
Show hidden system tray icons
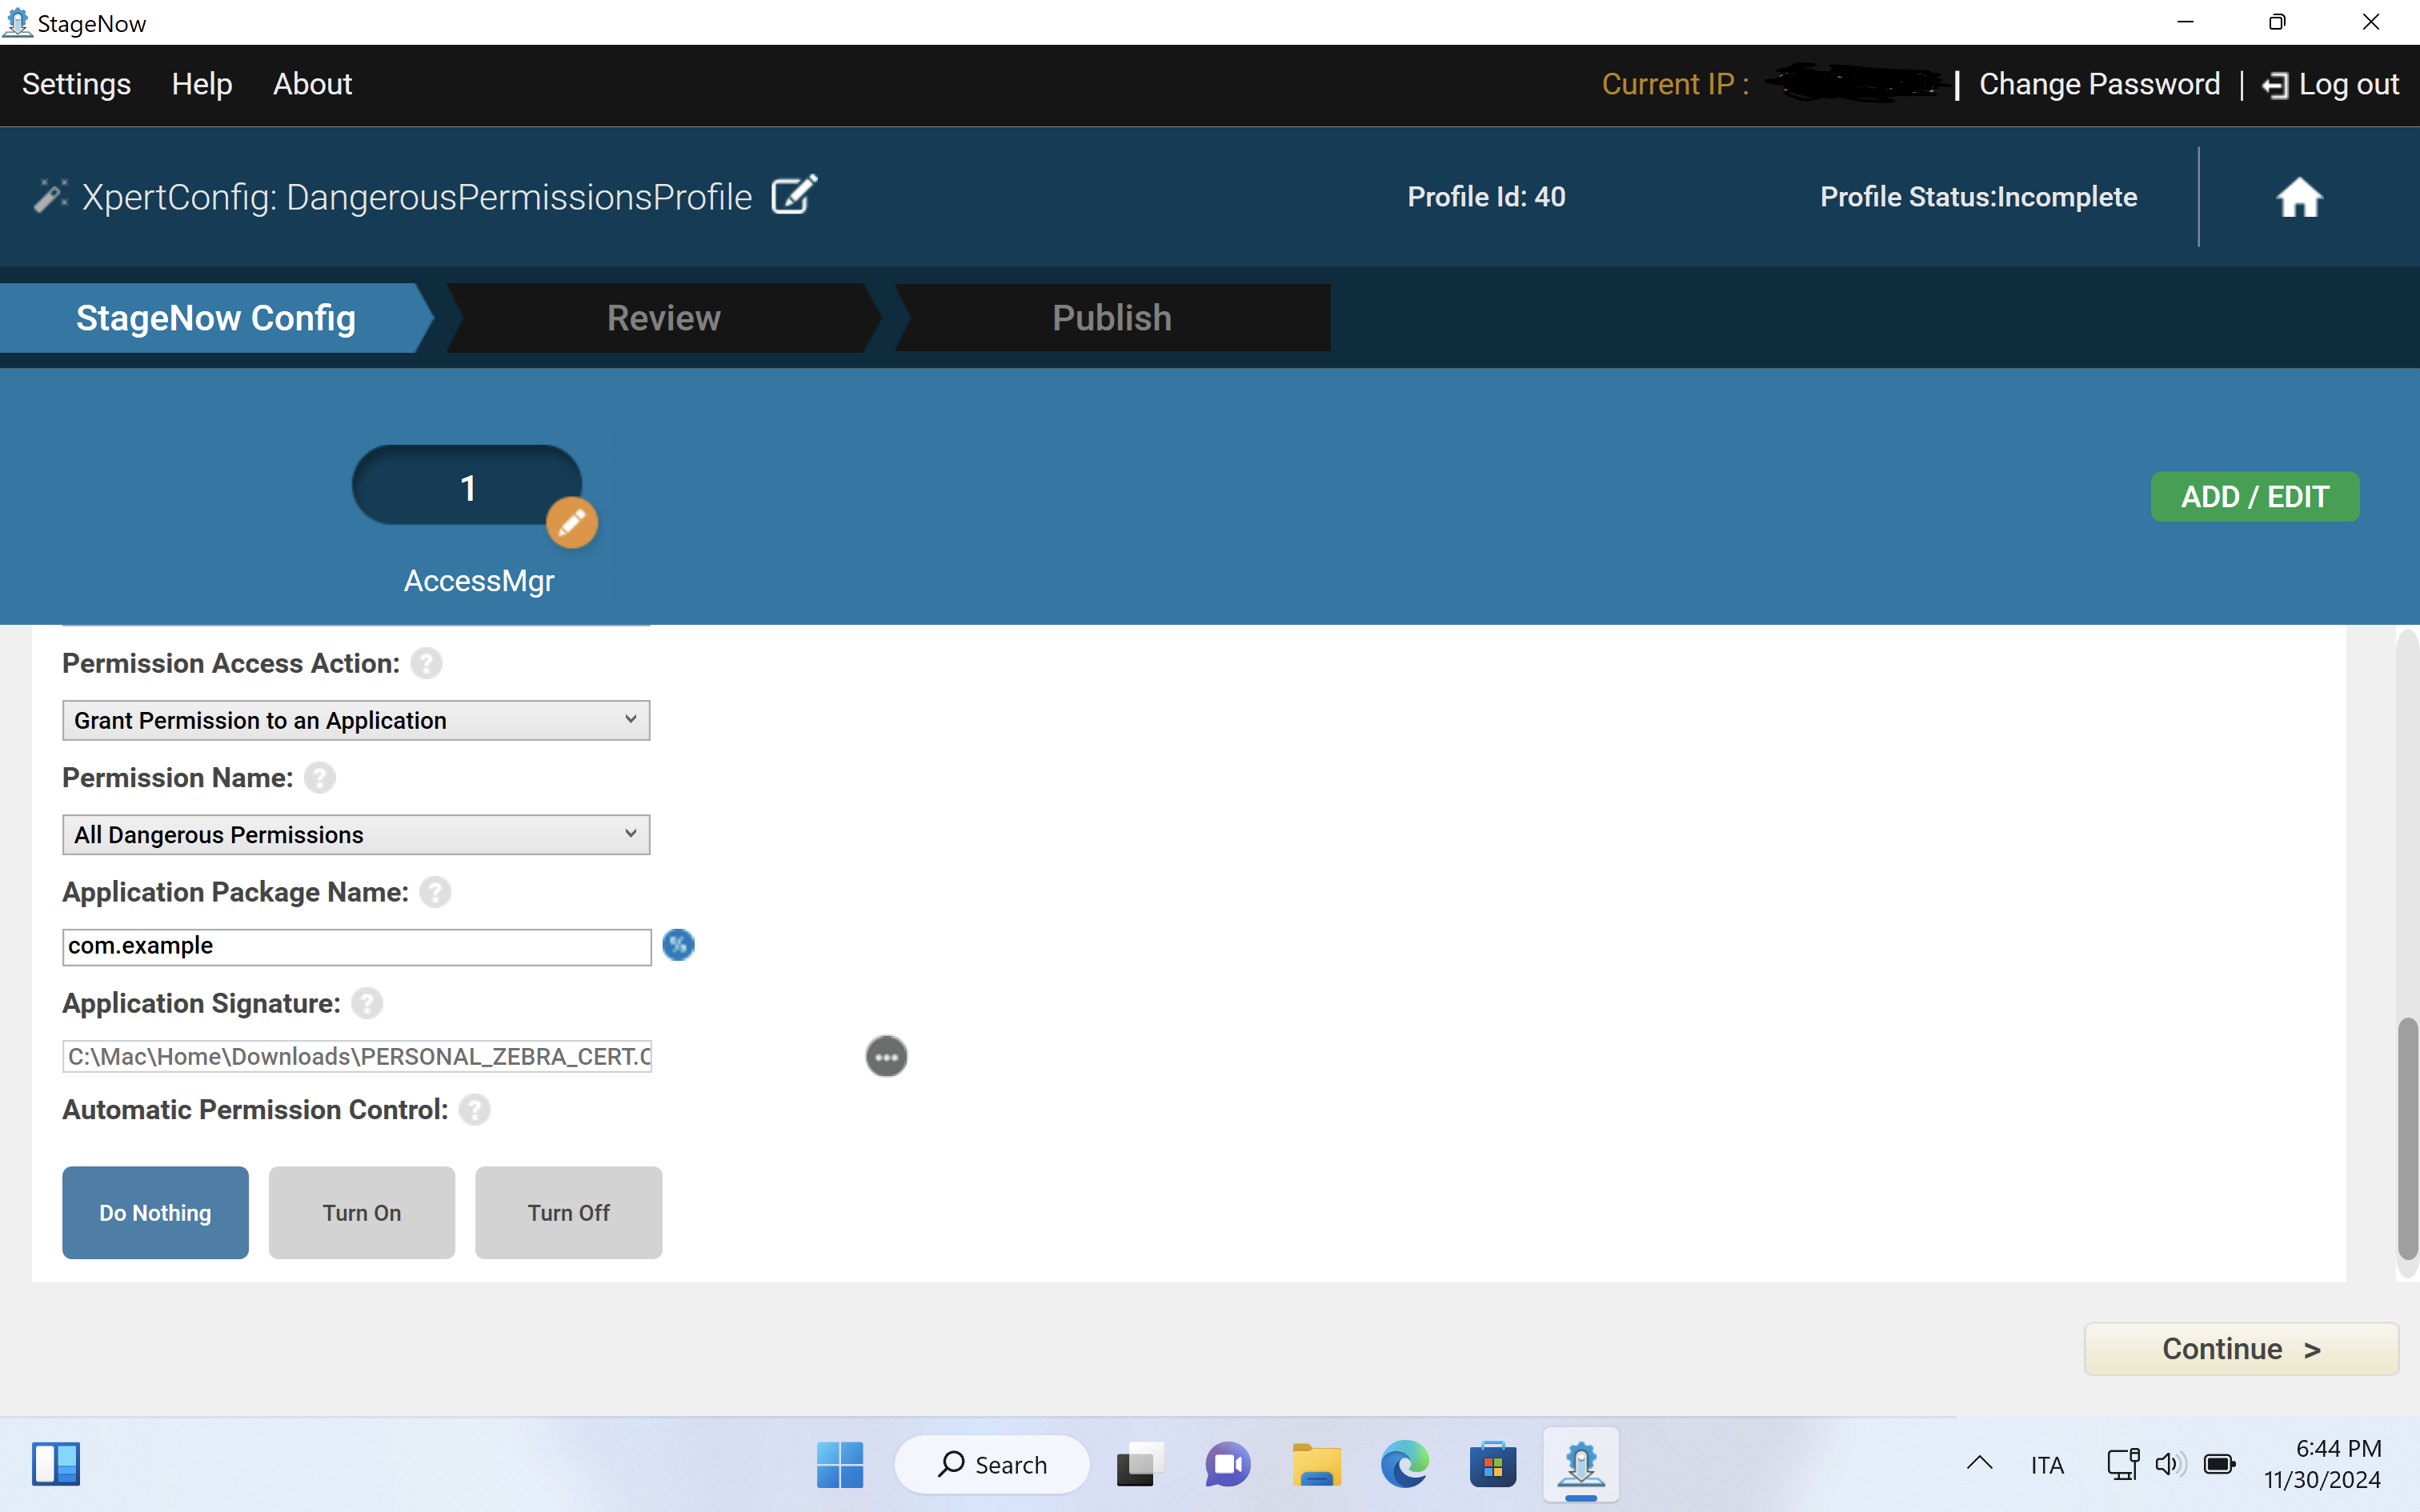click(x=1979, y=1464)
